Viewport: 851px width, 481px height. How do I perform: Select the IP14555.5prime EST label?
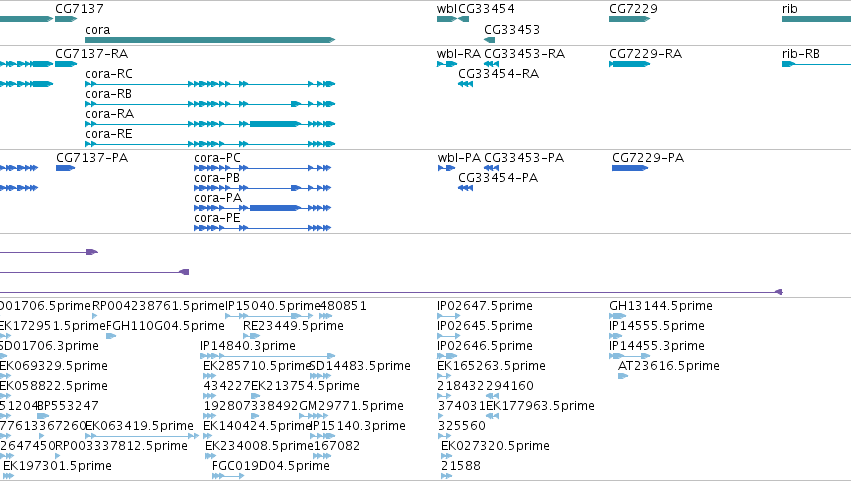(657, 326)
